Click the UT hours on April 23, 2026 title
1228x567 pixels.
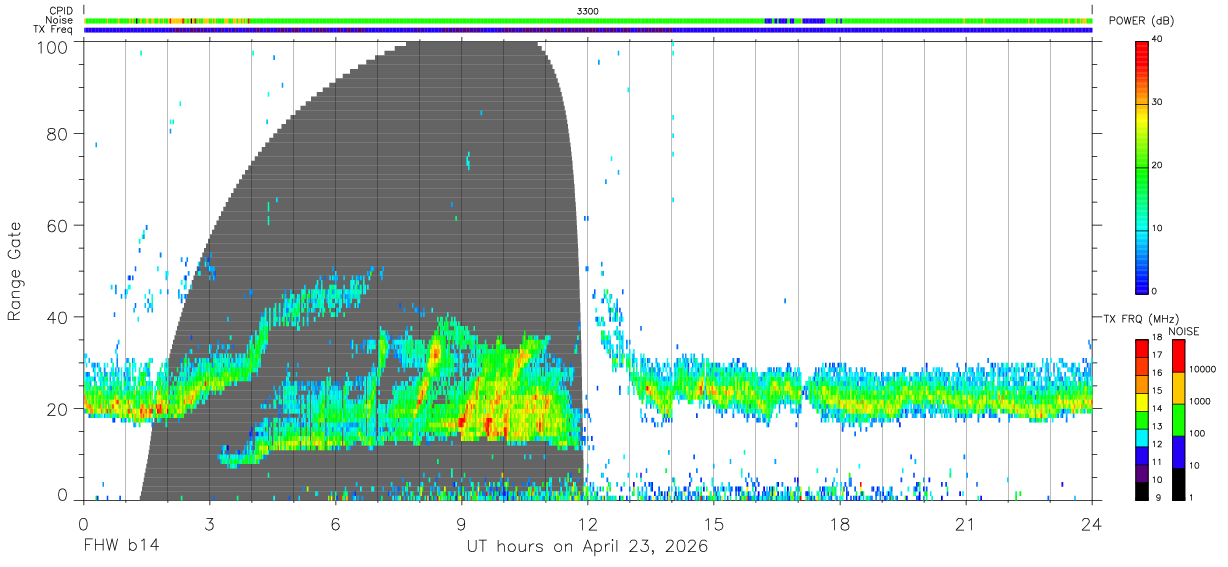(587, 547)
